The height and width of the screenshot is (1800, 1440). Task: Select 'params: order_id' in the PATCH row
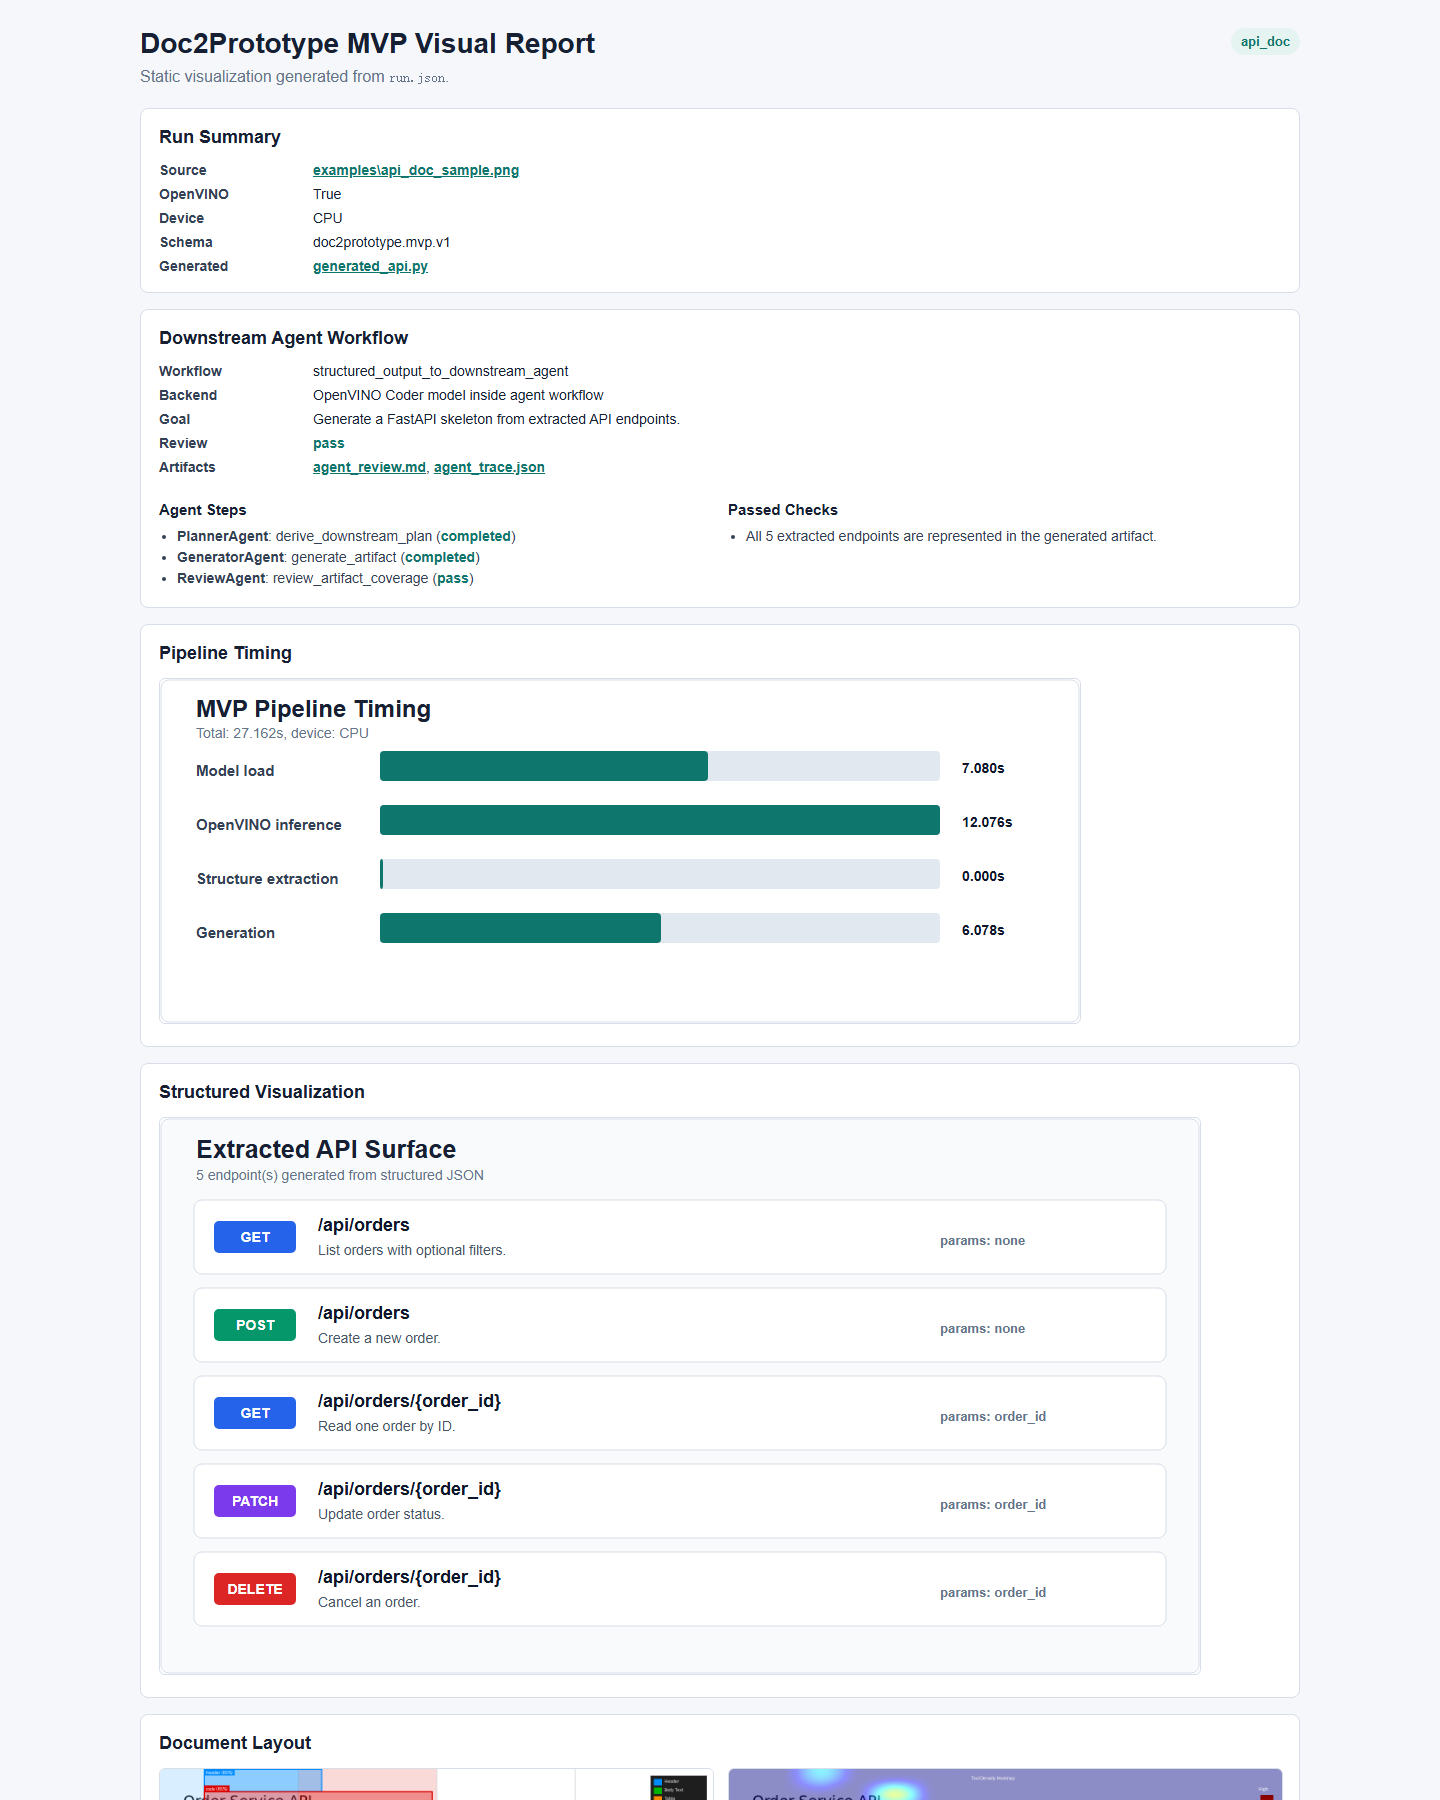[x=993, y=1504]
